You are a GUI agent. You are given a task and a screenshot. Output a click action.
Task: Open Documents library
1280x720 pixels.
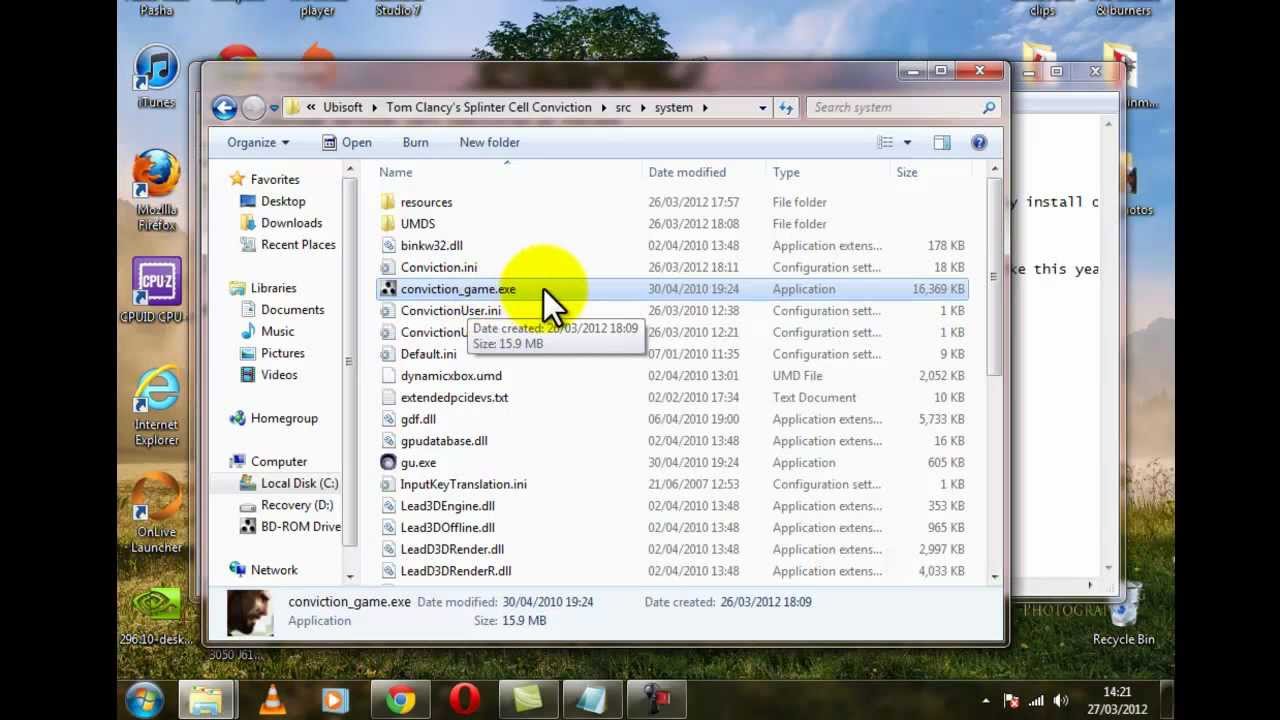pos(292,310)
